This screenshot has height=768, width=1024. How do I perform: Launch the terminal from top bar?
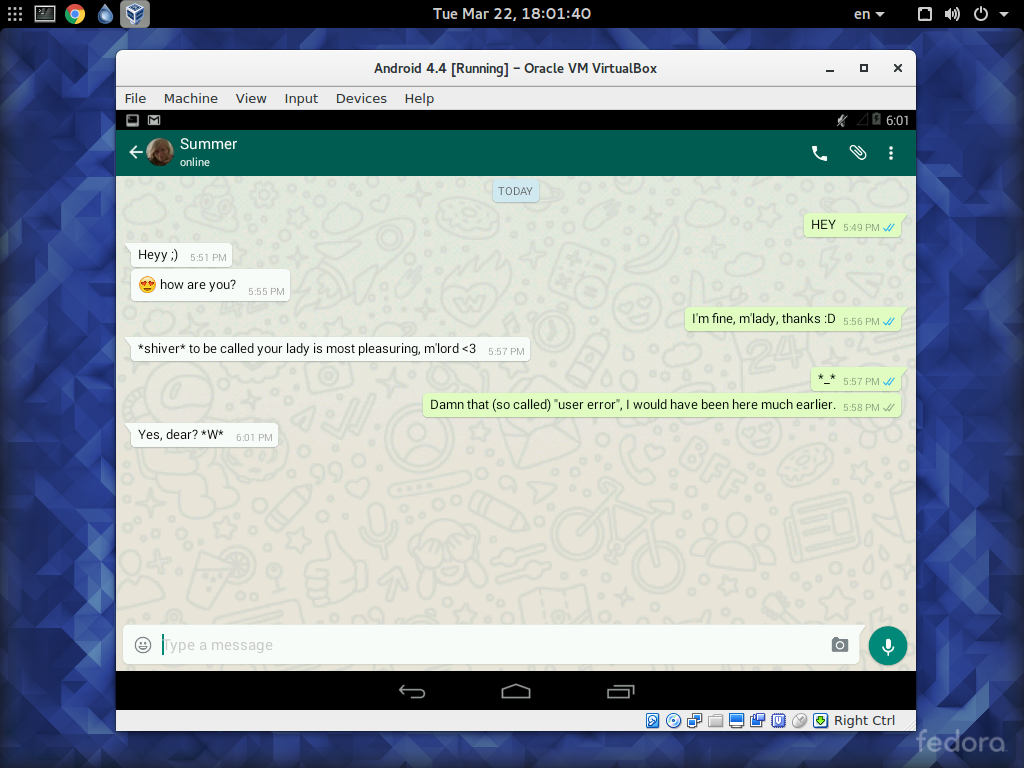pyautogui.click(x=44, y=14)
